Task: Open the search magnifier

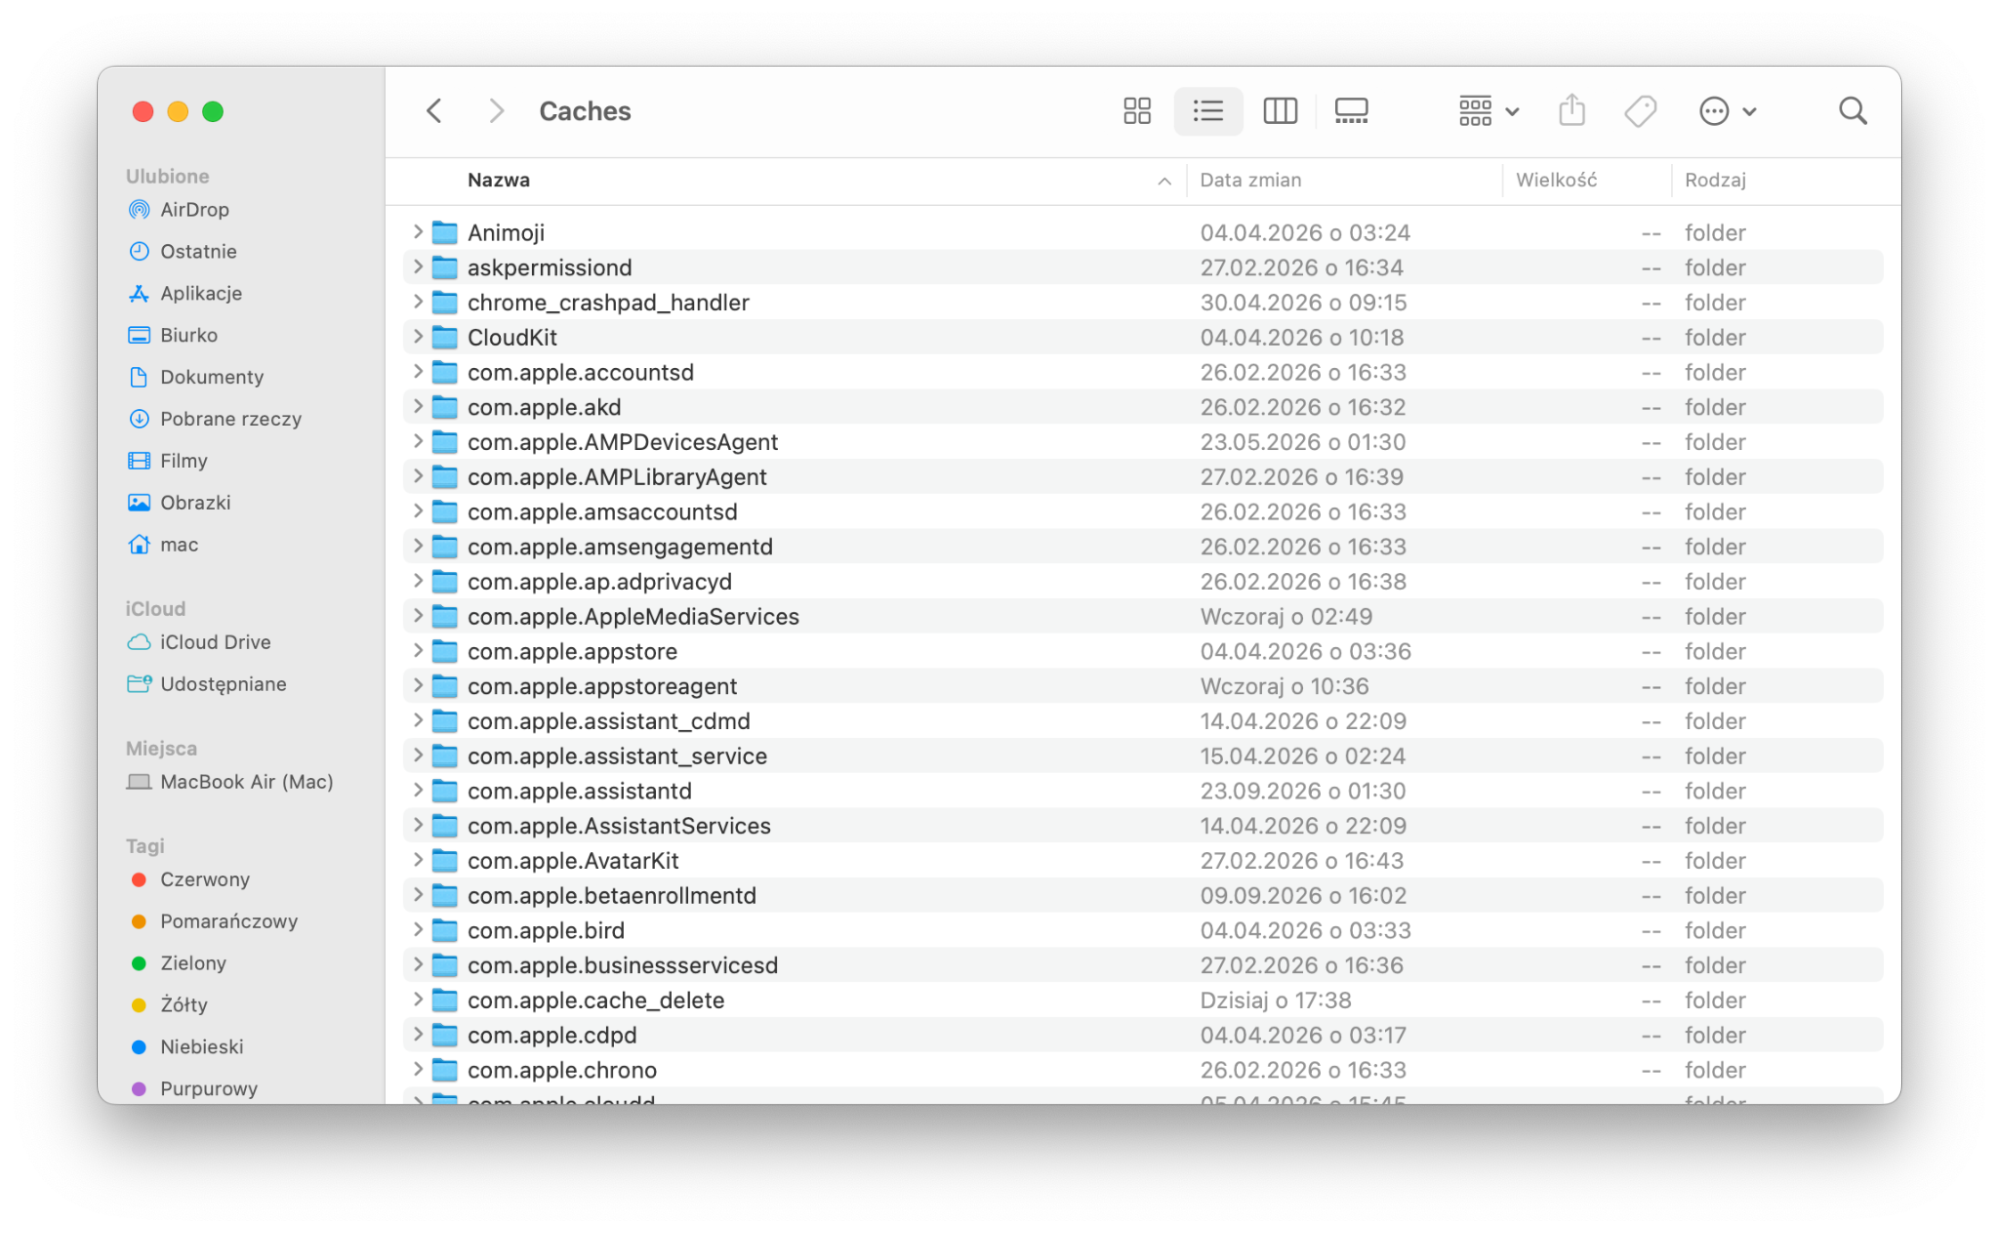Action: (1852, 111)
